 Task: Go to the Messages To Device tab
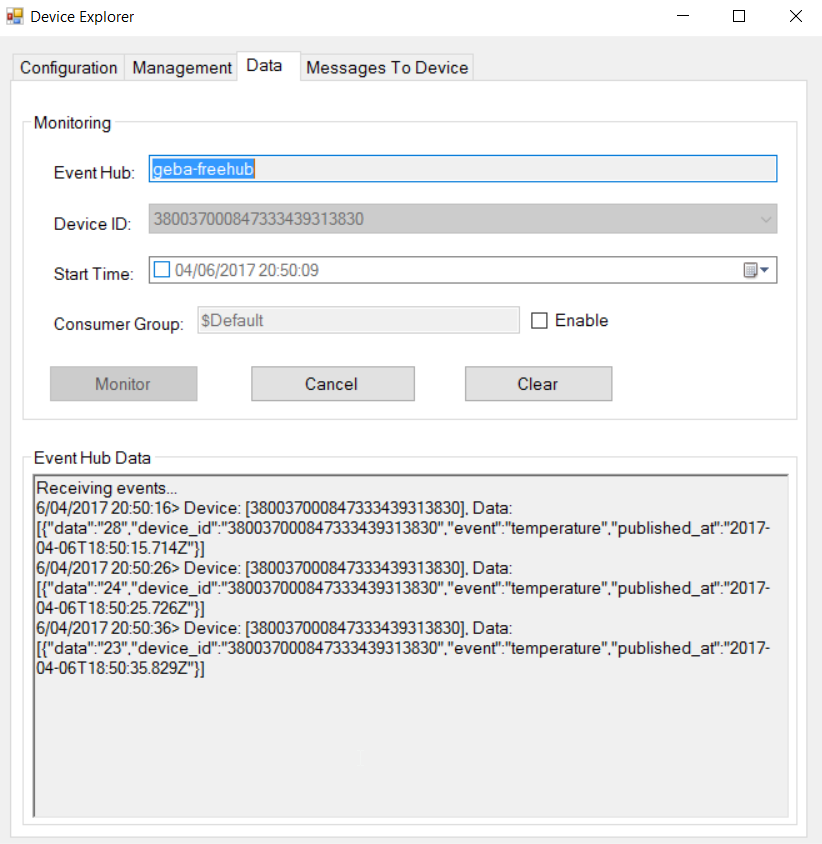[x=387, y=68]
